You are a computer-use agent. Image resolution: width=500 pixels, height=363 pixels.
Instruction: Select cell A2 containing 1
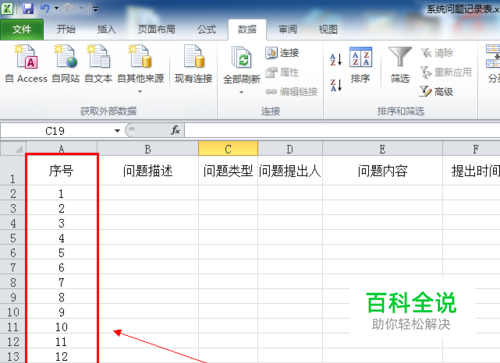click(62, 193)
